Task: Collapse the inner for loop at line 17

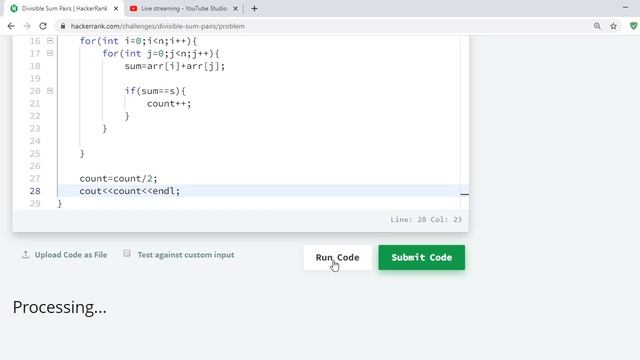Action: [50, 53]
